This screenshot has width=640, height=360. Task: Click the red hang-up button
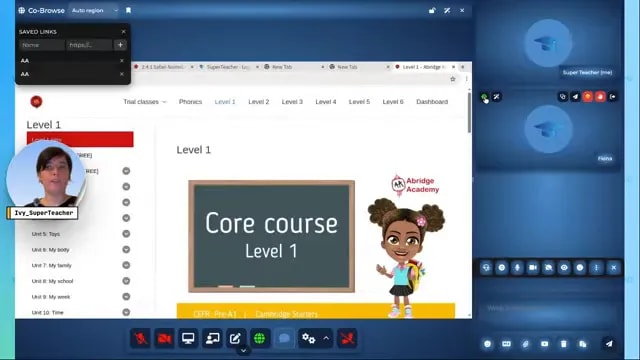pos(347,338)
